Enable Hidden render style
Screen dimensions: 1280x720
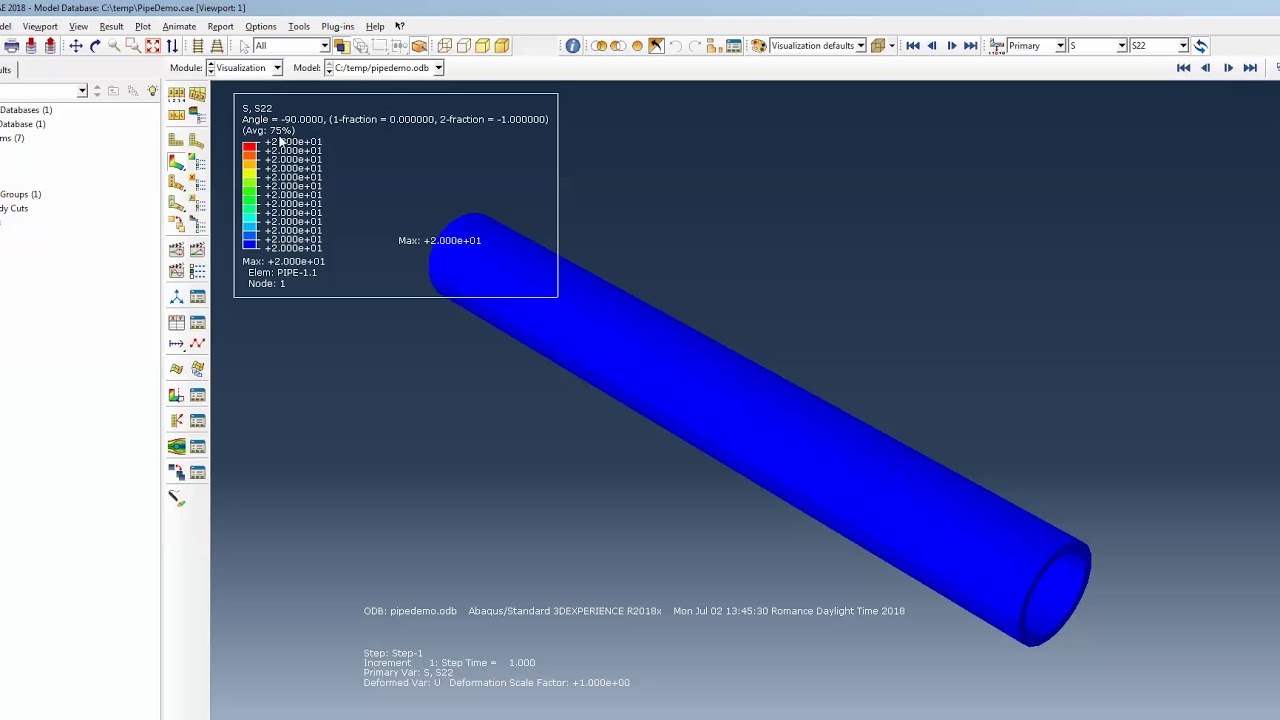464,46
